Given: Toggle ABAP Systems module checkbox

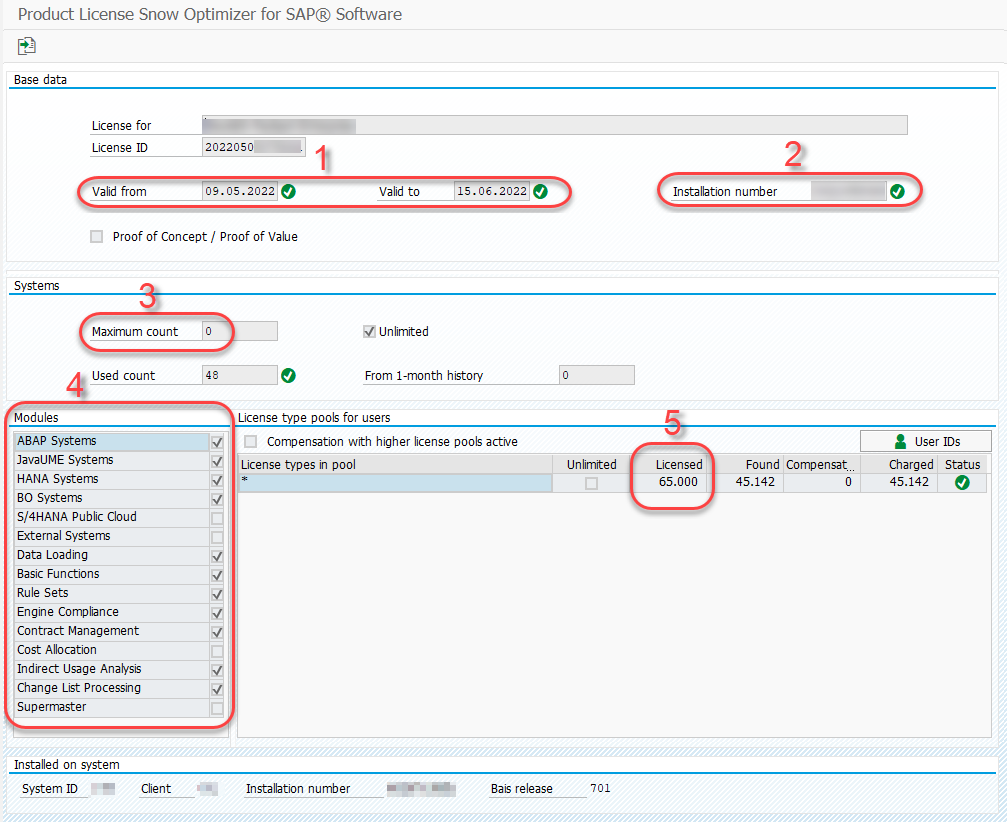Looking at the screenshot, I should 217,442.
